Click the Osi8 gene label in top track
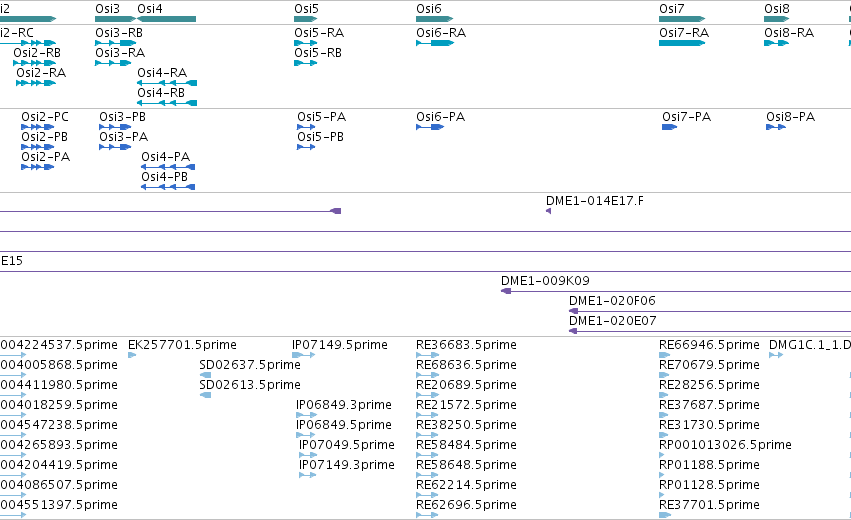851x520 pixels. coord(777,9)
